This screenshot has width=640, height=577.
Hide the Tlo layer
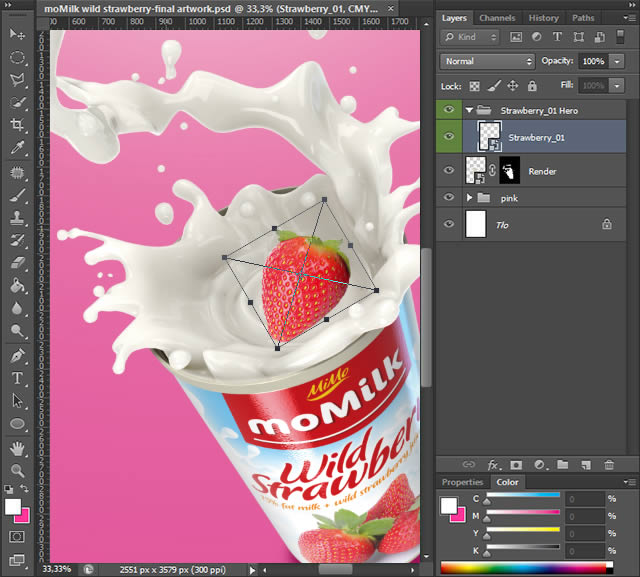449,224
